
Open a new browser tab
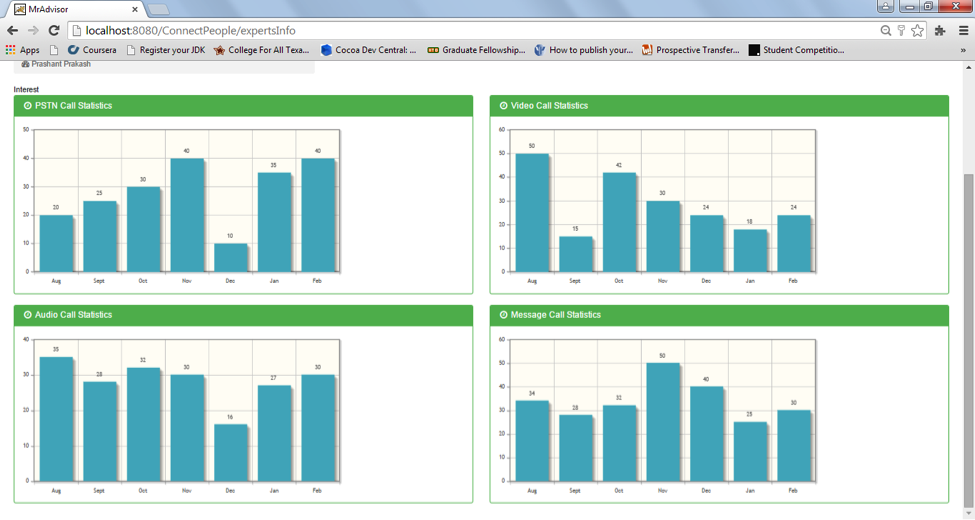[159, 9]
